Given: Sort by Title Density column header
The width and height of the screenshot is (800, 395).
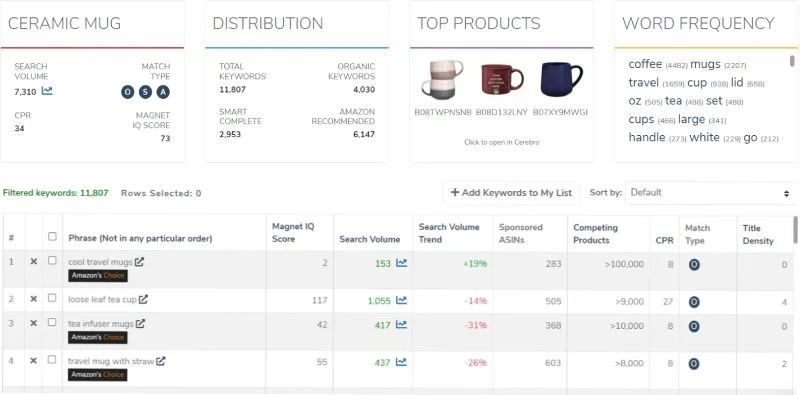Looking at the screenshot, I should (x=758, y=235).
